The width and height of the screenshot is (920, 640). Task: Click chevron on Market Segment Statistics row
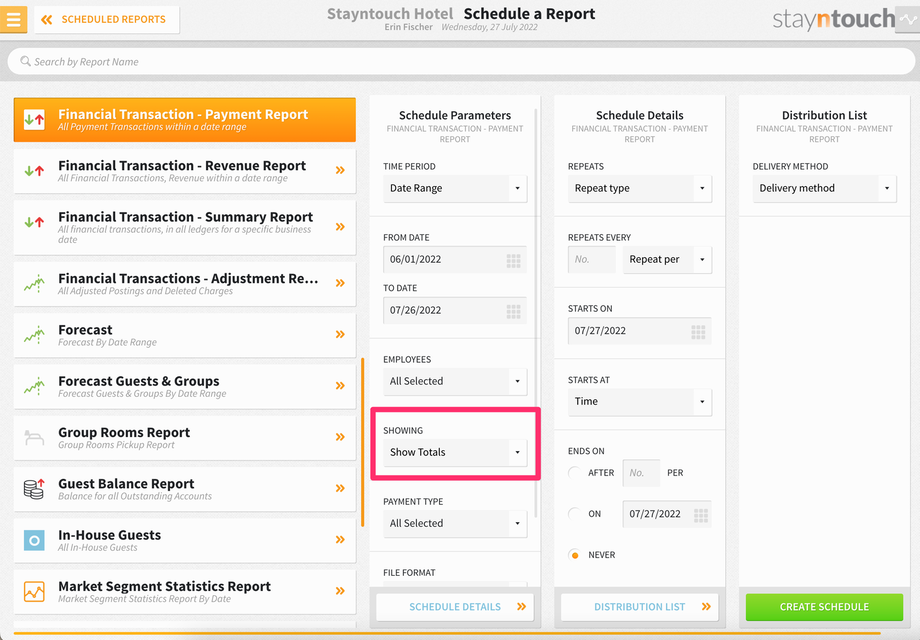point(340,591)
